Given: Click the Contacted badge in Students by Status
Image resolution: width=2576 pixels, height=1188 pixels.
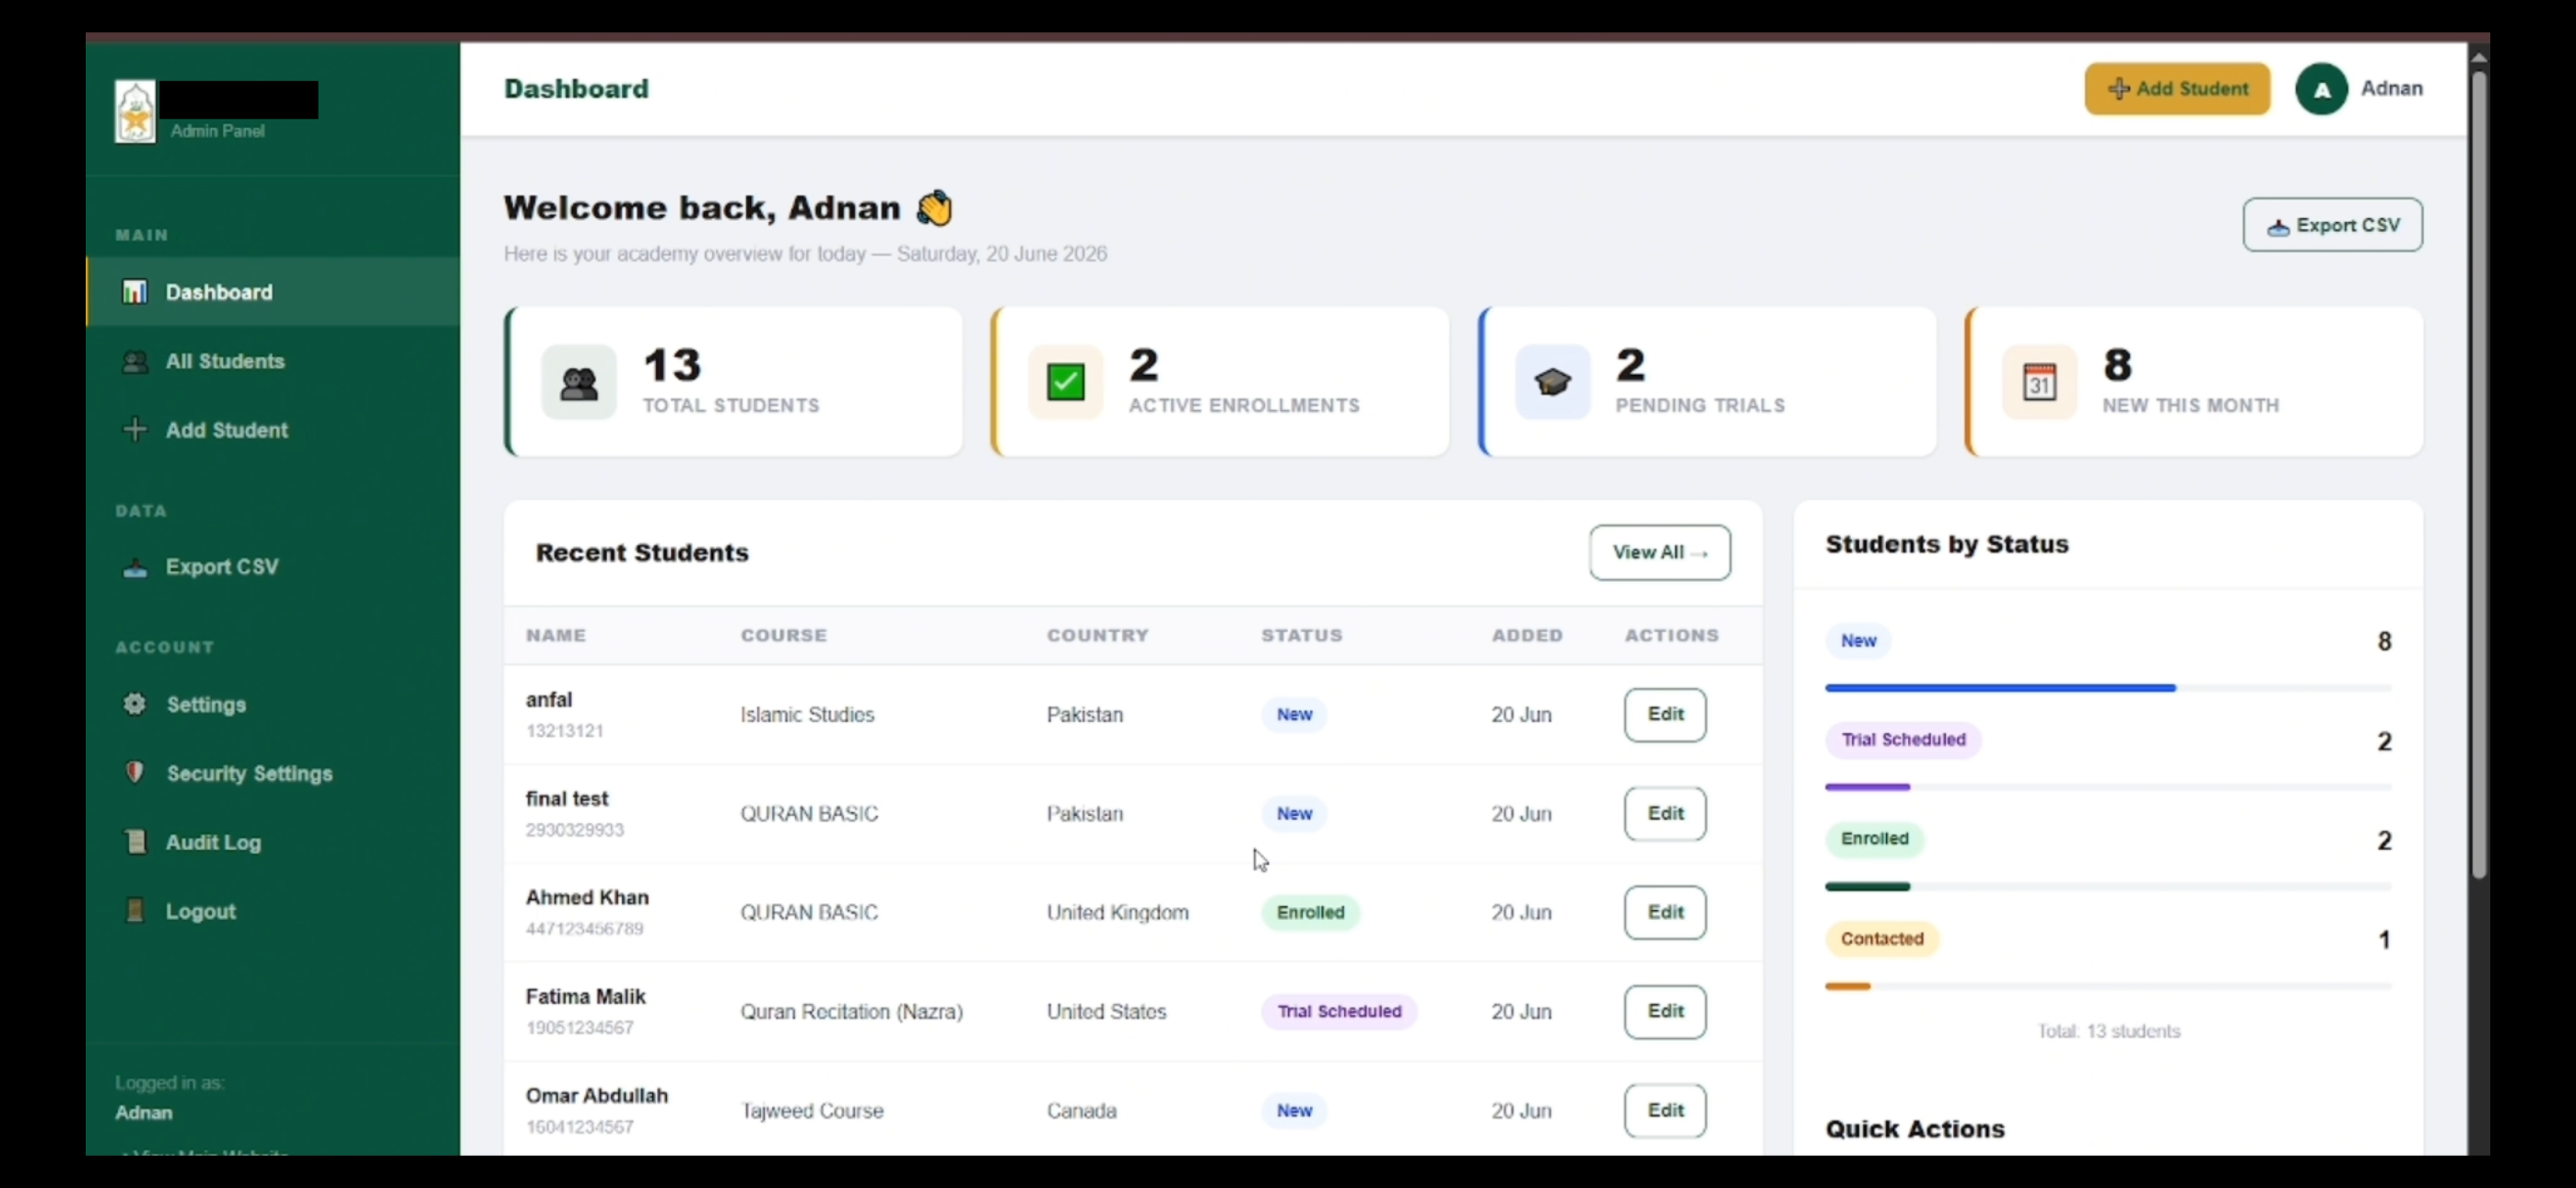Looking at the screenshot, I should tap(1882, 939).
